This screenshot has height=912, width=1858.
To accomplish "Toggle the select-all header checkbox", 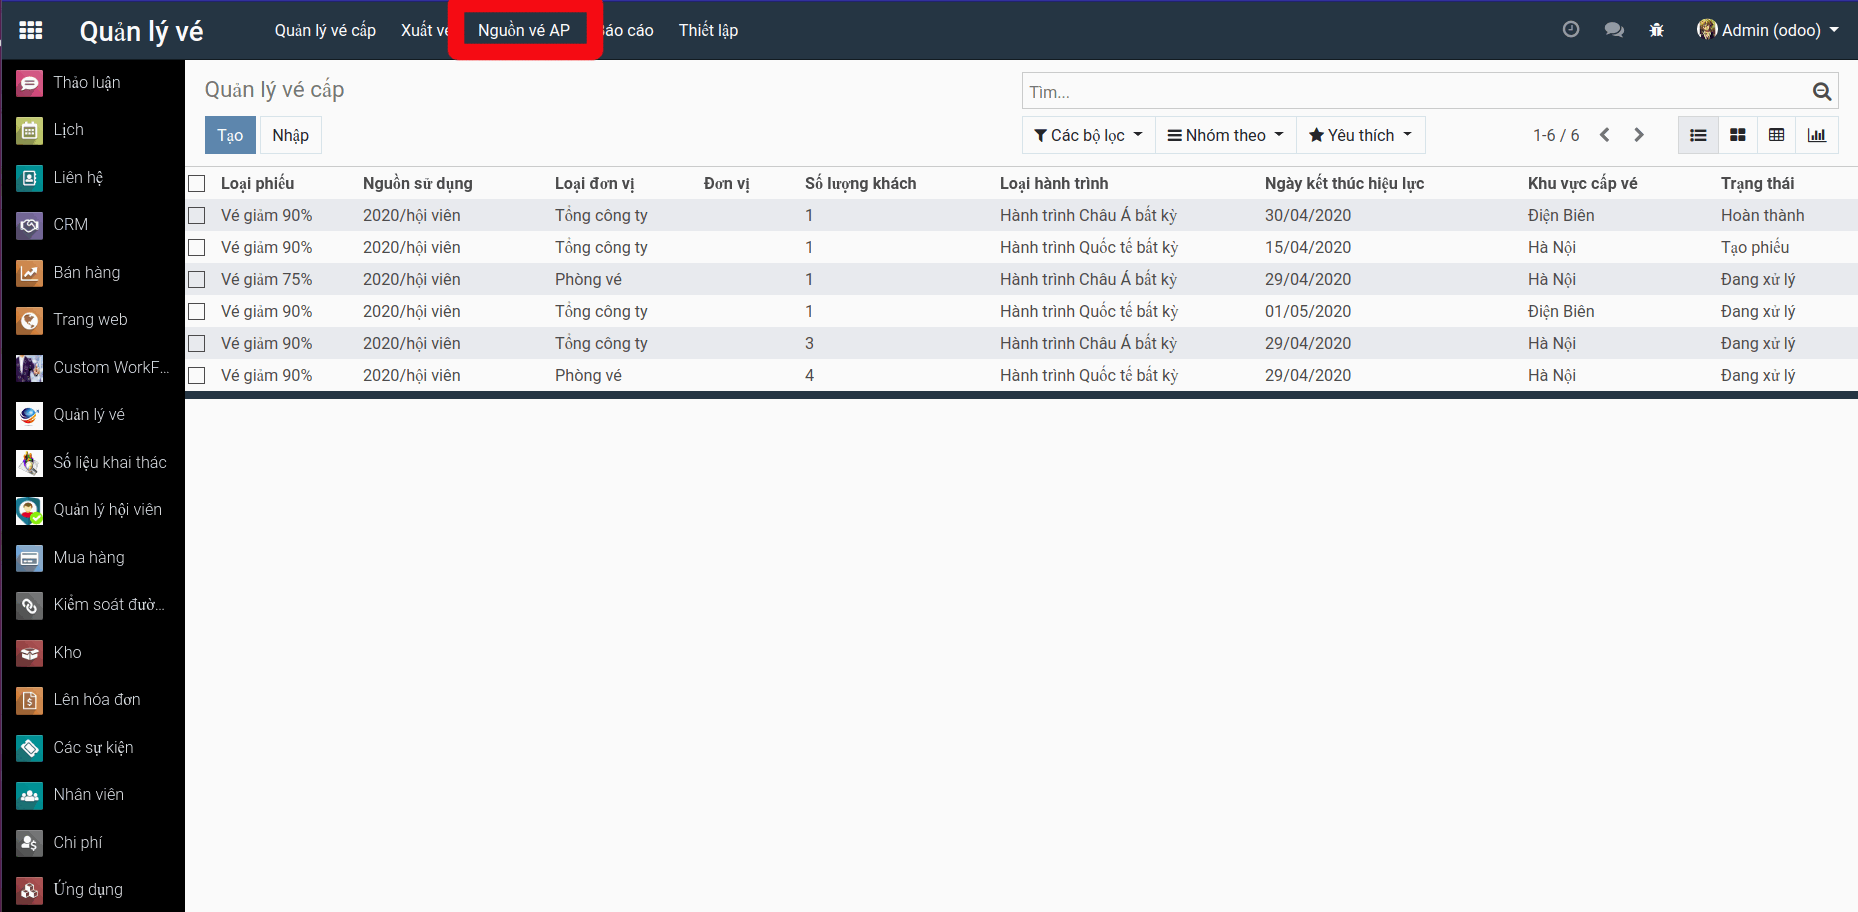I will [197, 183].
